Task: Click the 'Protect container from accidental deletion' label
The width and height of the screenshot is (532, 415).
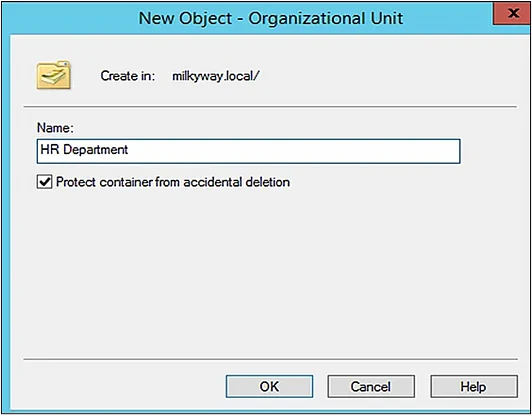Action: tap(173, 182)
